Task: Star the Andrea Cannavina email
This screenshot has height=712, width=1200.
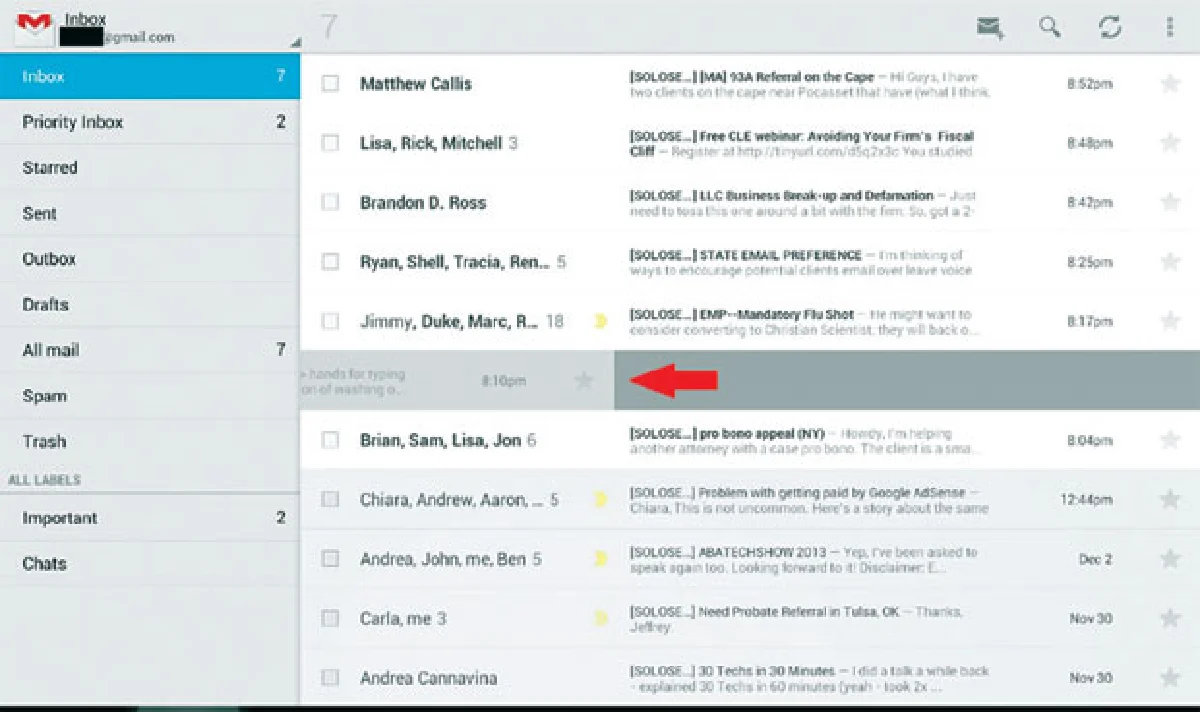Action: coord(1169,678)
